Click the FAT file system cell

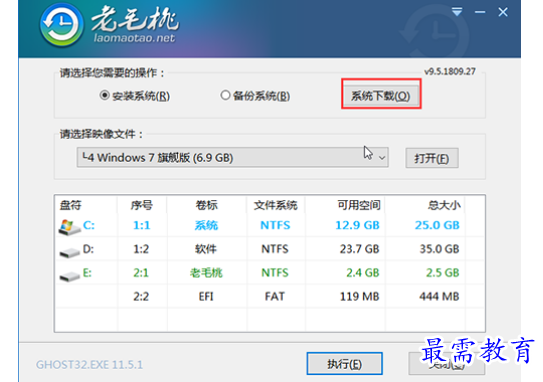(275, 296)
